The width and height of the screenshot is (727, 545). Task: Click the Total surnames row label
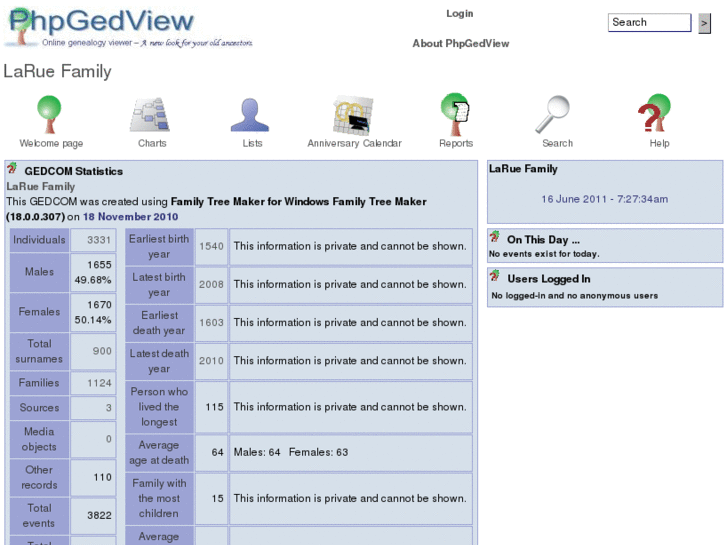[x=39, y=351]
